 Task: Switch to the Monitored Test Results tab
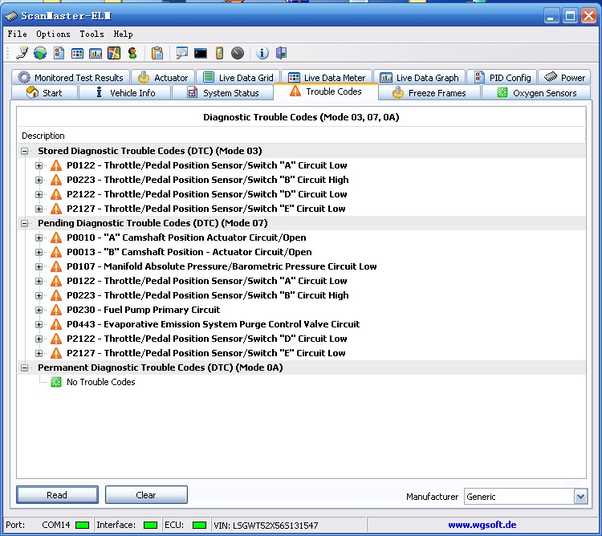(71, 78)
